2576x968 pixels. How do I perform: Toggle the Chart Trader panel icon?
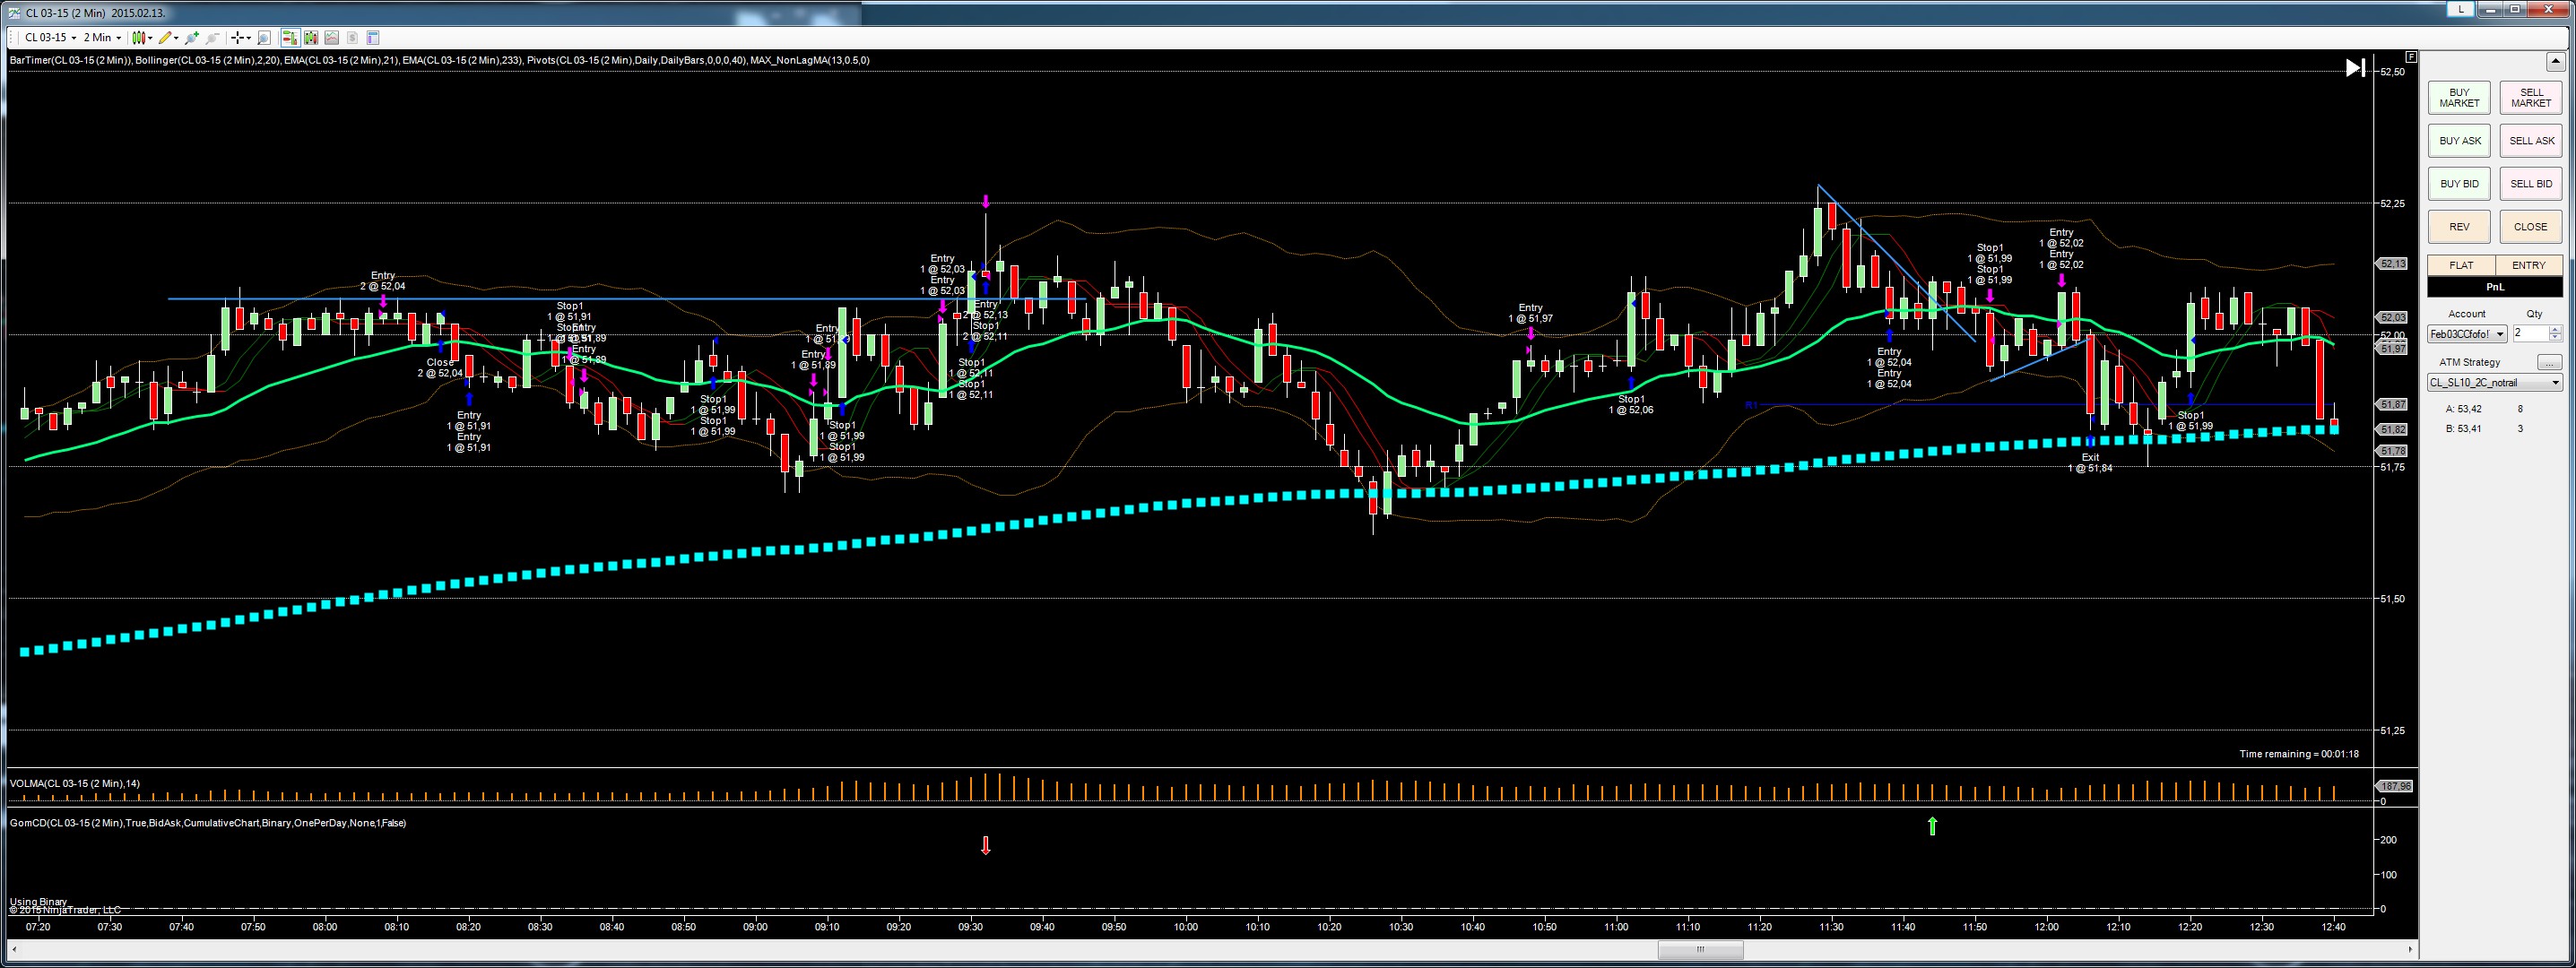[x=290, y=38]
